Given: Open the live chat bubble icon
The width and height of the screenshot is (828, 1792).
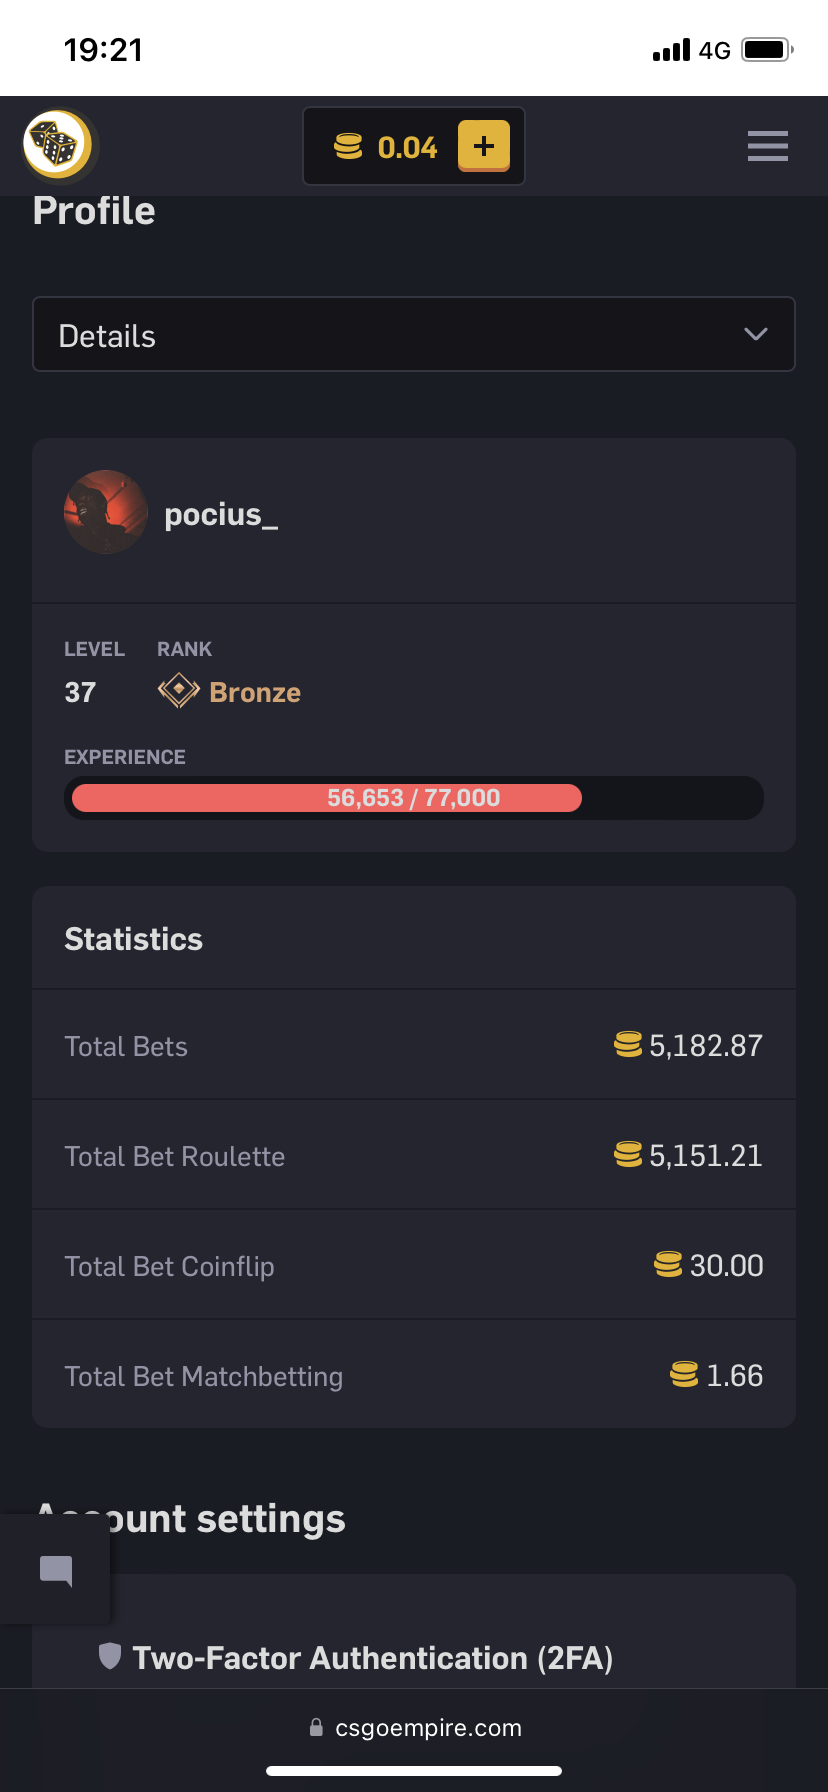Looking at the screenshot, I should point(56,1570).
